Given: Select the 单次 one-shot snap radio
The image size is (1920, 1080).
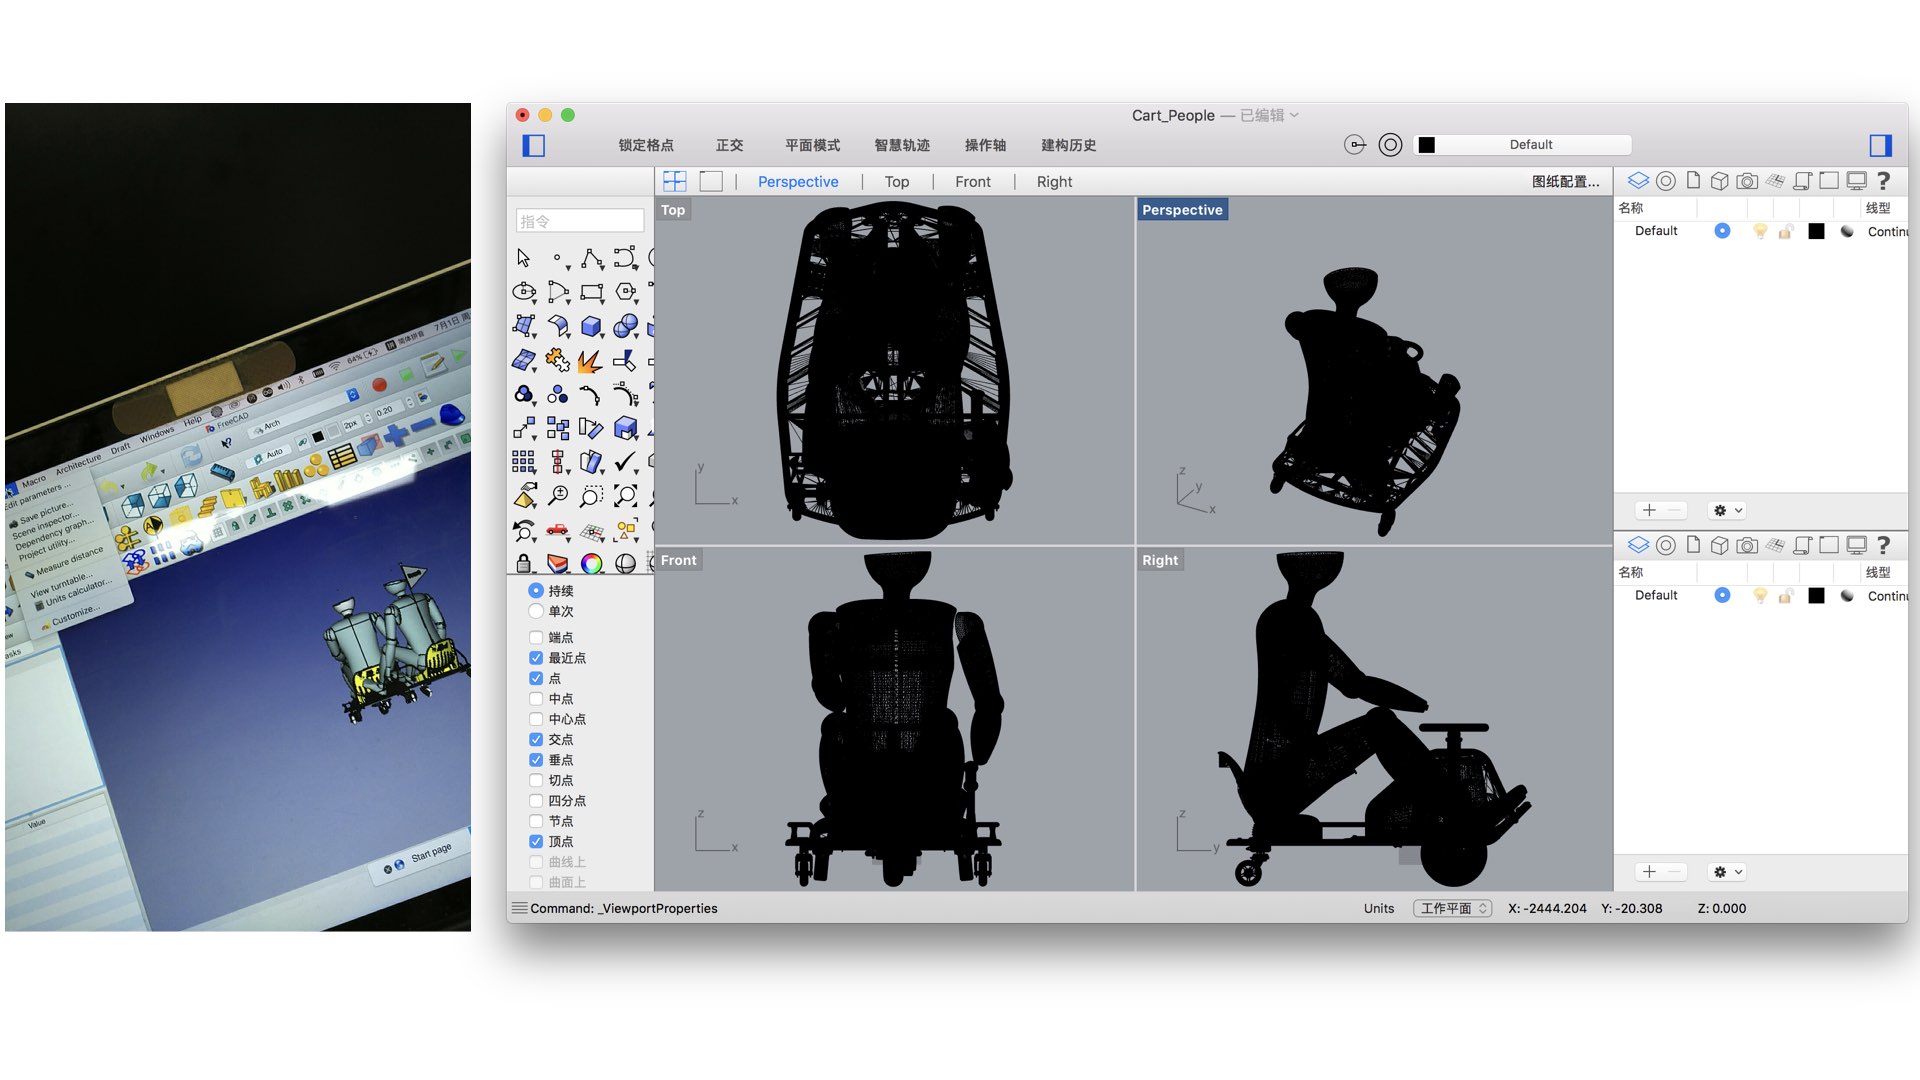Looking at the screenshot, I should point(536,611).
